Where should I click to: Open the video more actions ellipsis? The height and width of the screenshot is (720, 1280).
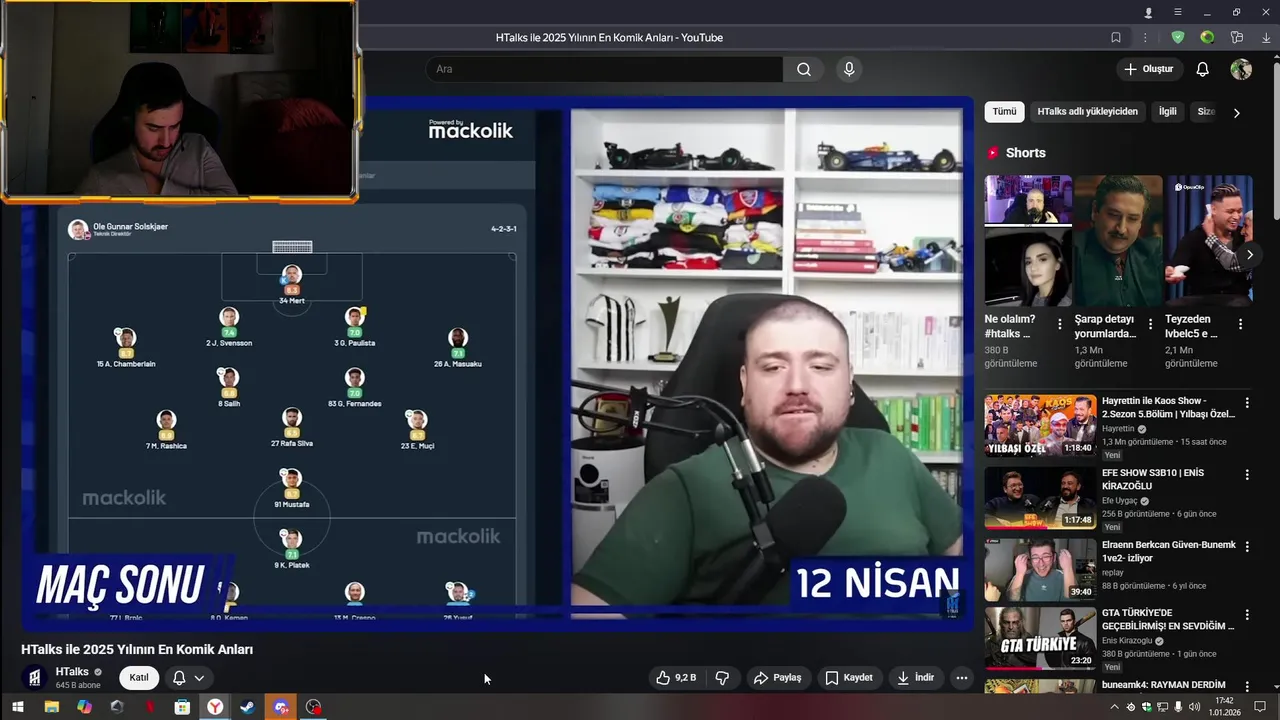961,678
